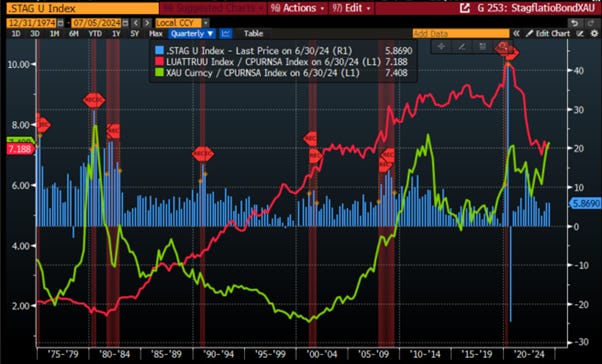Select the 1Y range tab

(116, 34)
